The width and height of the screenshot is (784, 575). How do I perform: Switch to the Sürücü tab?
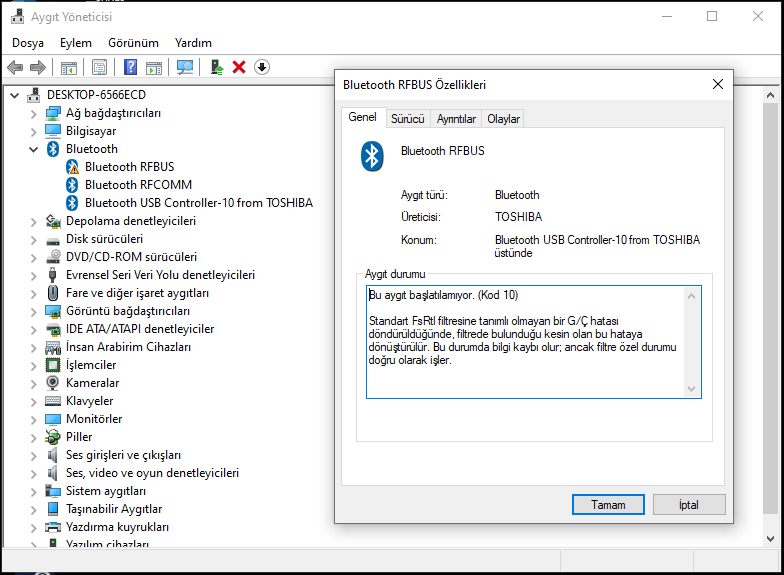click(408, 119)
